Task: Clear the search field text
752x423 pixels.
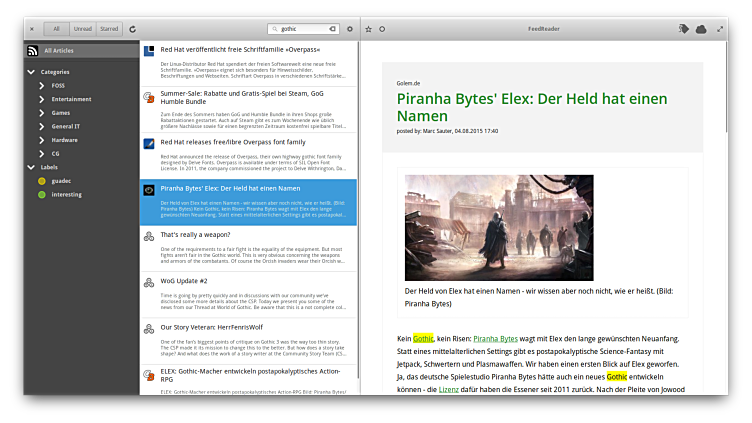Action: [332, 29]
